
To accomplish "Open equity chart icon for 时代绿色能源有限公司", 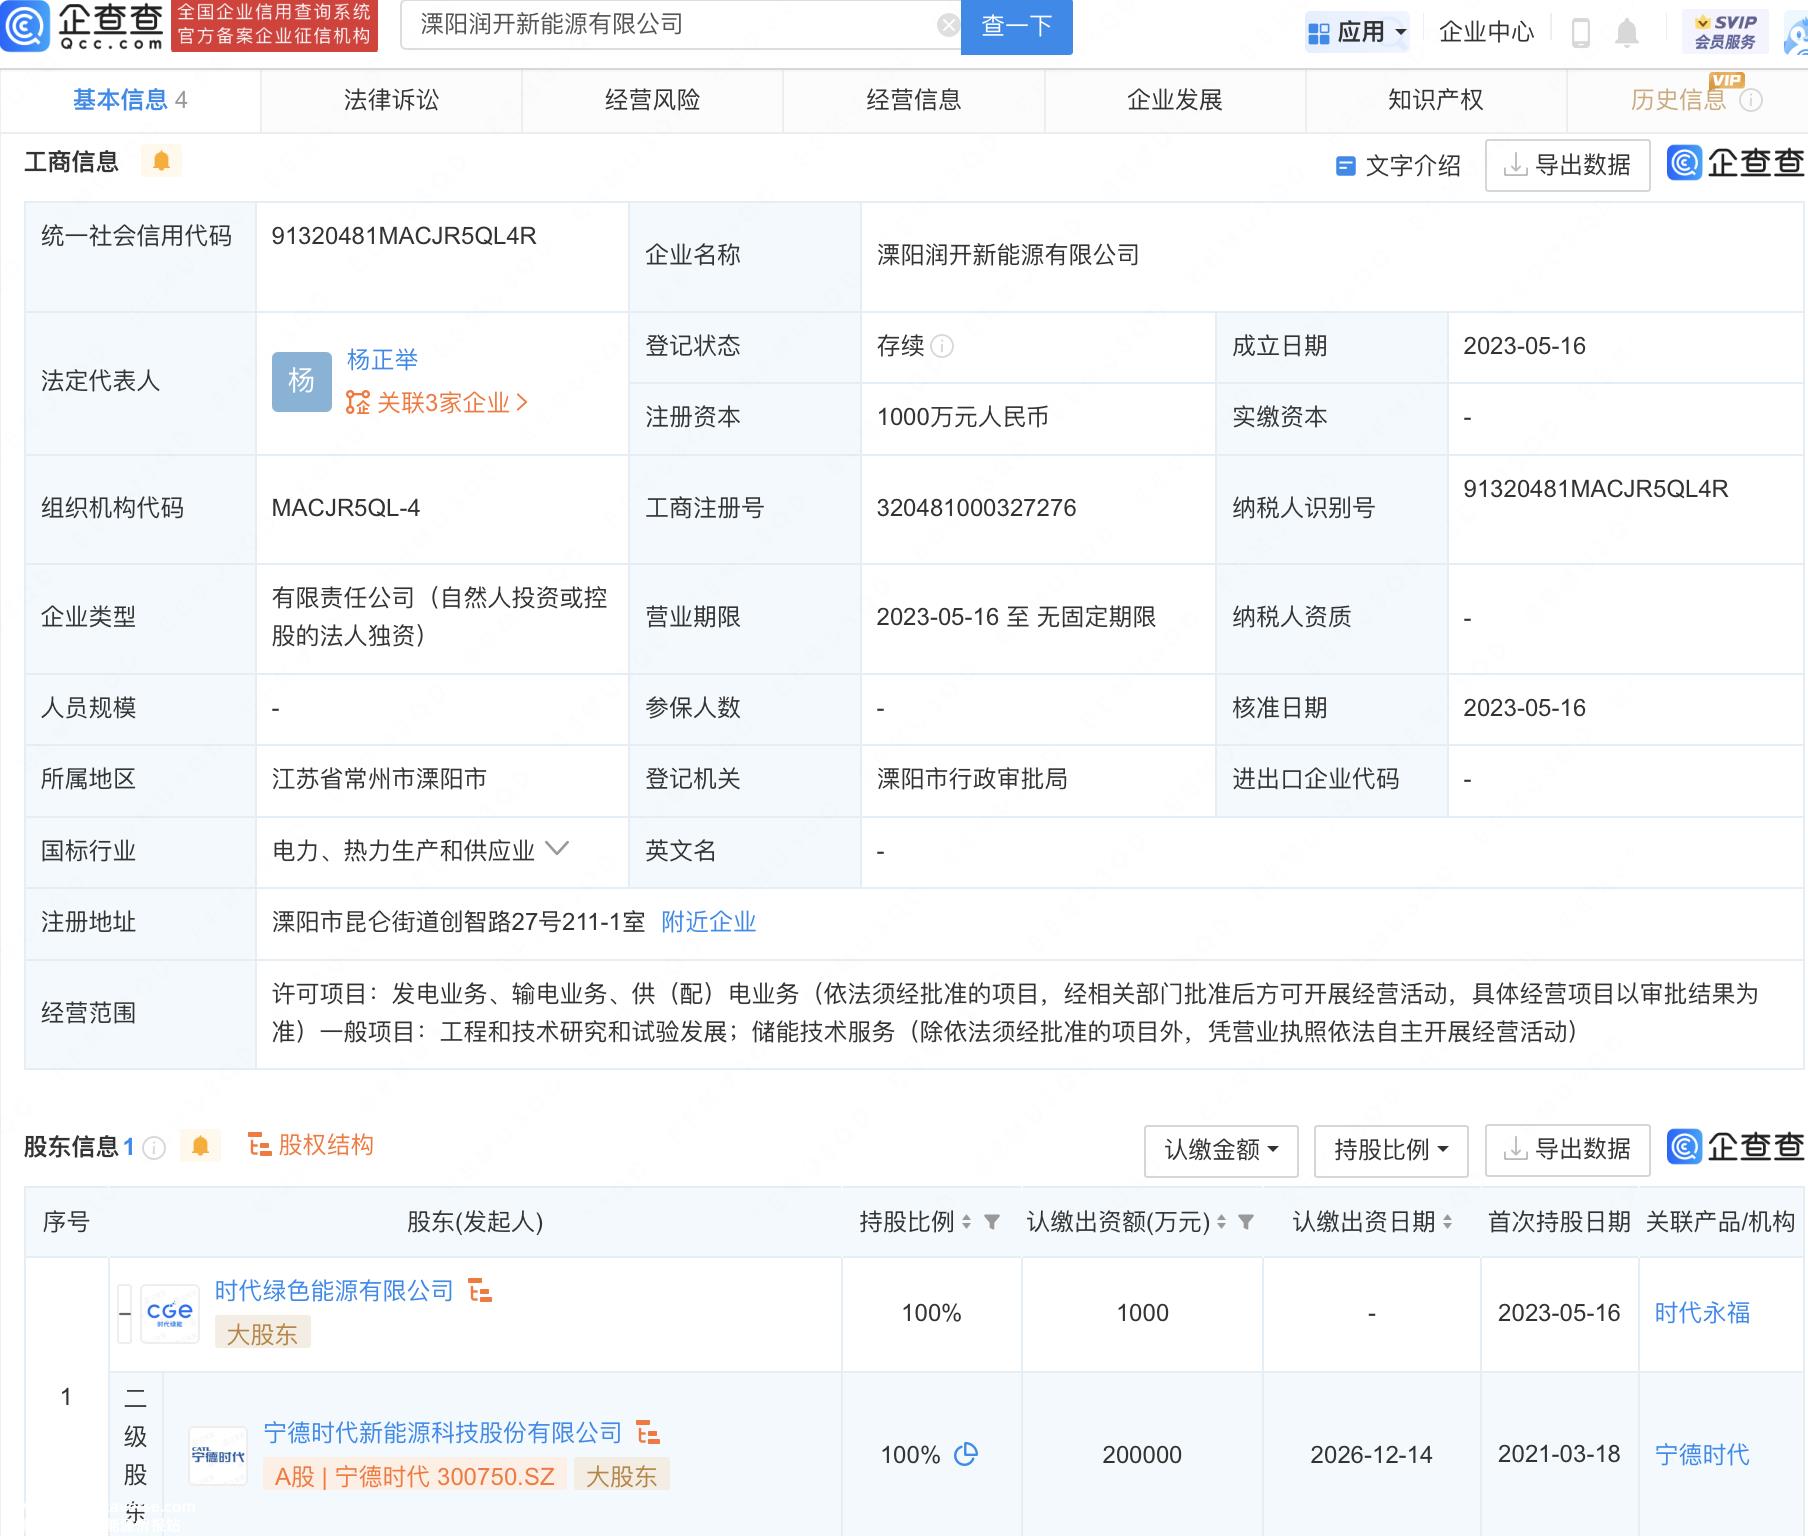I will tap(480, 1291).
